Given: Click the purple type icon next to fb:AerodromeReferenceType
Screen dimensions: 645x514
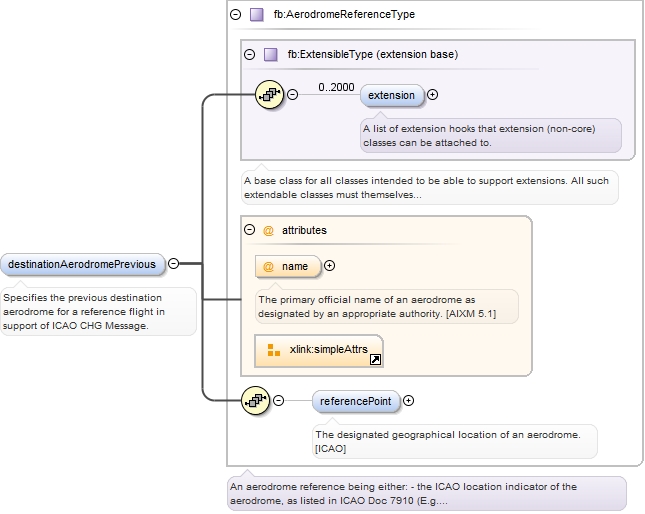Looking at the screenshot, I should [x=256, y=15].
